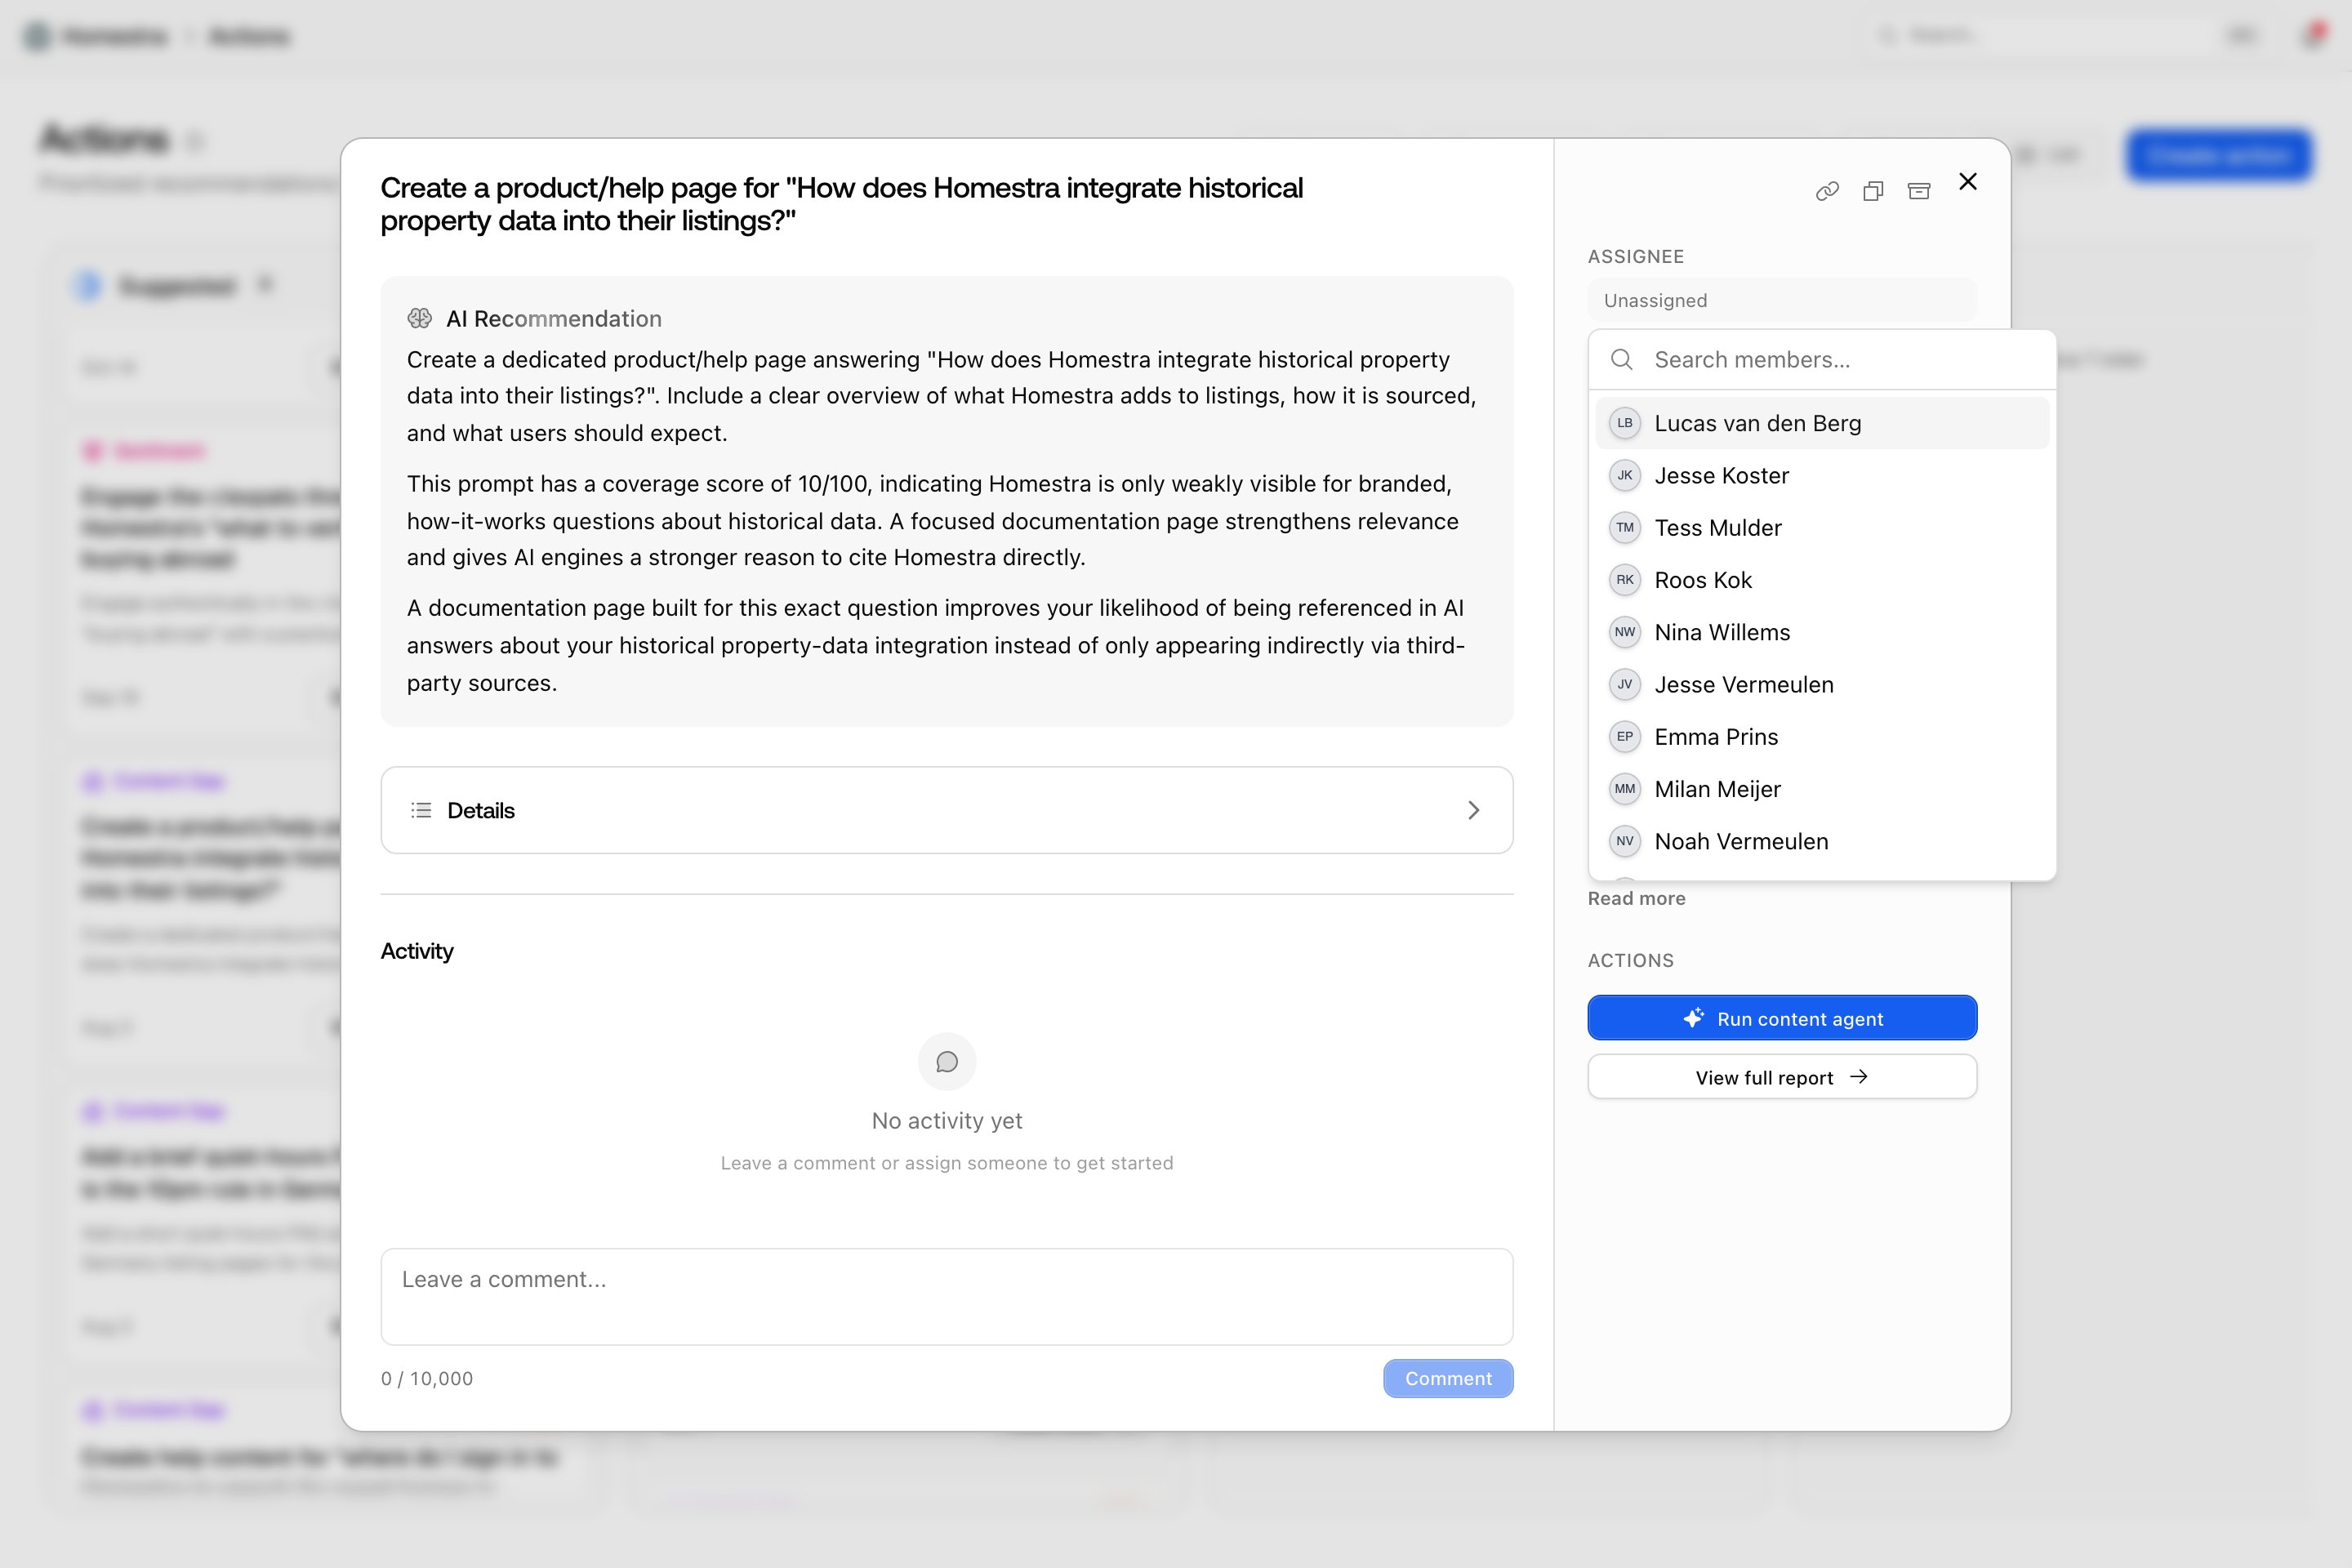Click the sparkle icon on Run content agent
Image resolution: width=2352 pixels, height=1568 pixels.
click(1693, 1018)
